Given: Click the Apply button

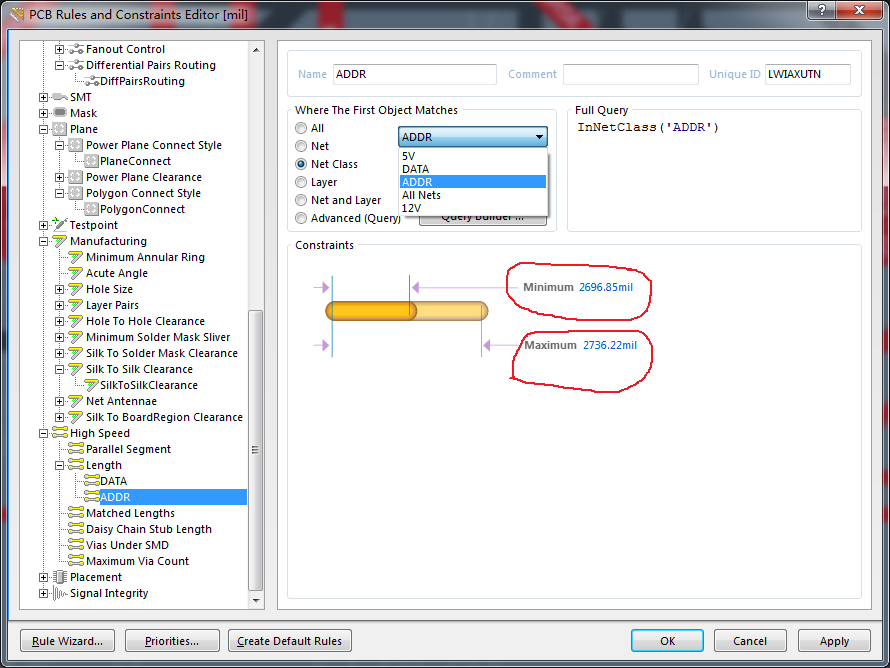Looking at the screenshot, I should pos(834,641).
